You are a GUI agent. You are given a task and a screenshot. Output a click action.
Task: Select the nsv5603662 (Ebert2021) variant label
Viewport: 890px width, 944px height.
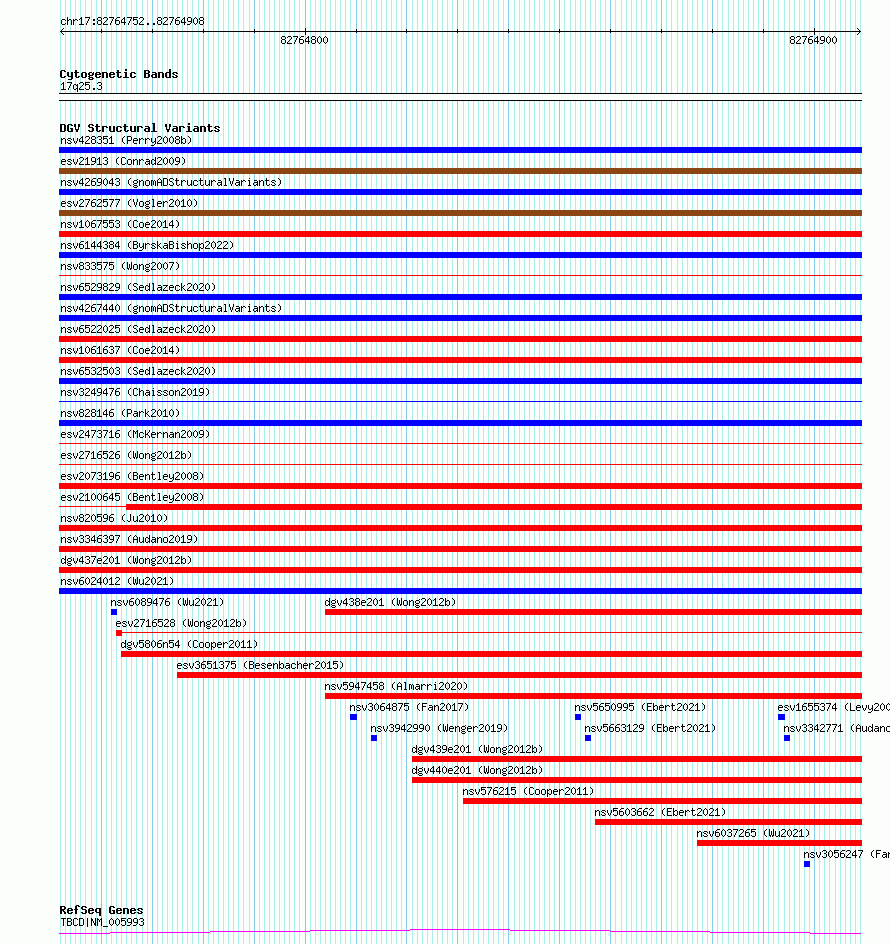click(660, 812)
